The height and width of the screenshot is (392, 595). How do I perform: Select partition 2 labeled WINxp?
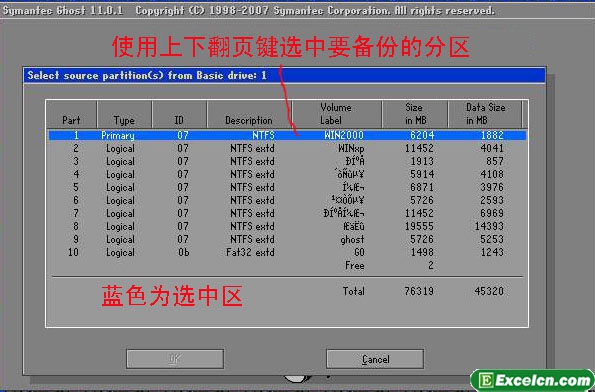(287, 148)
